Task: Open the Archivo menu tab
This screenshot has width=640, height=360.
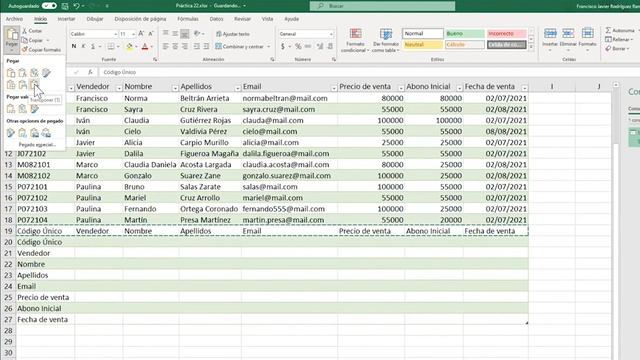Action: click(x=14, y=19)
